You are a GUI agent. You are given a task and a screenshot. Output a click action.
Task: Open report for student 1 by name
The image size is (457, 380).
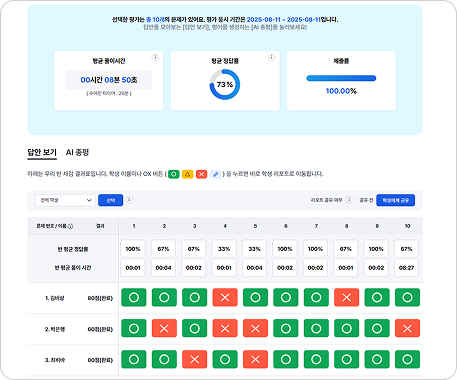(55, 298)
